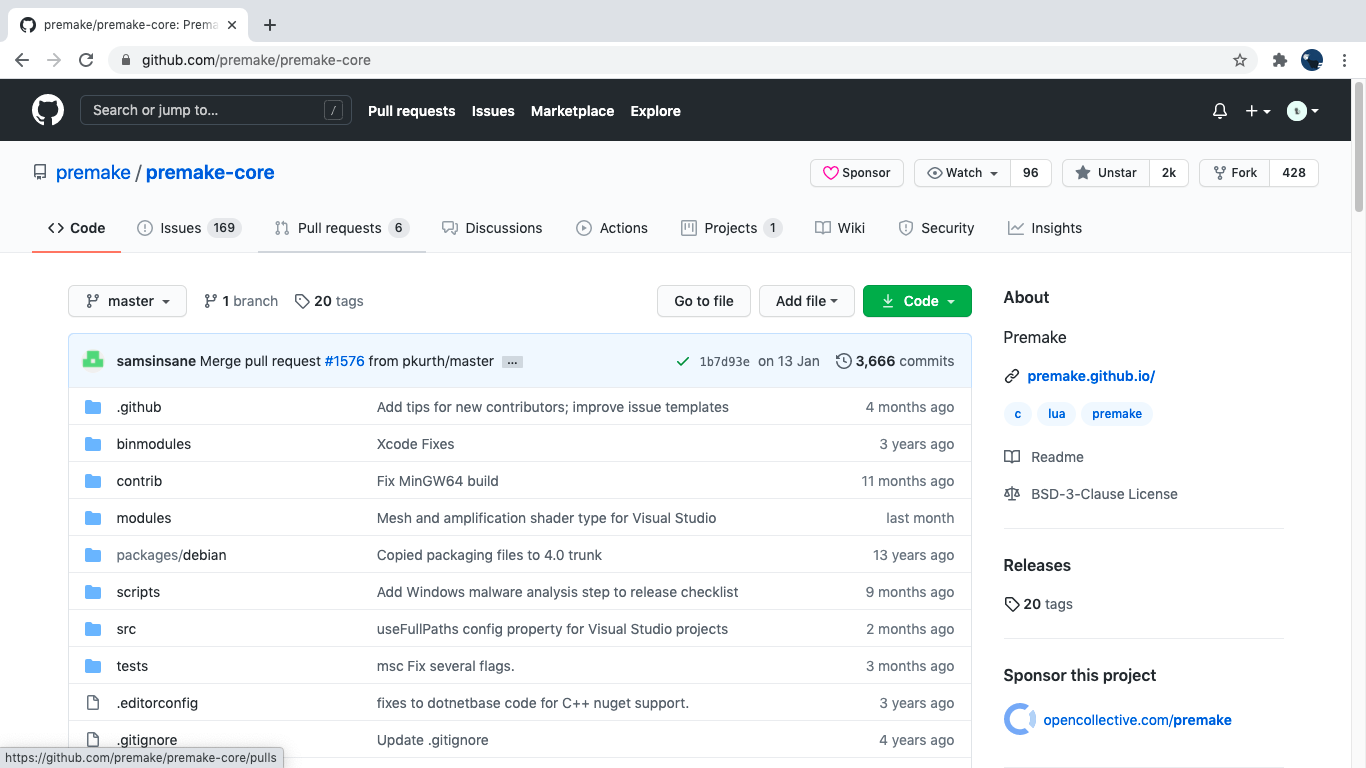Screen dimensions: 1366x768
Task: Click the src folder icon
Action: click(x=93, y=629)
